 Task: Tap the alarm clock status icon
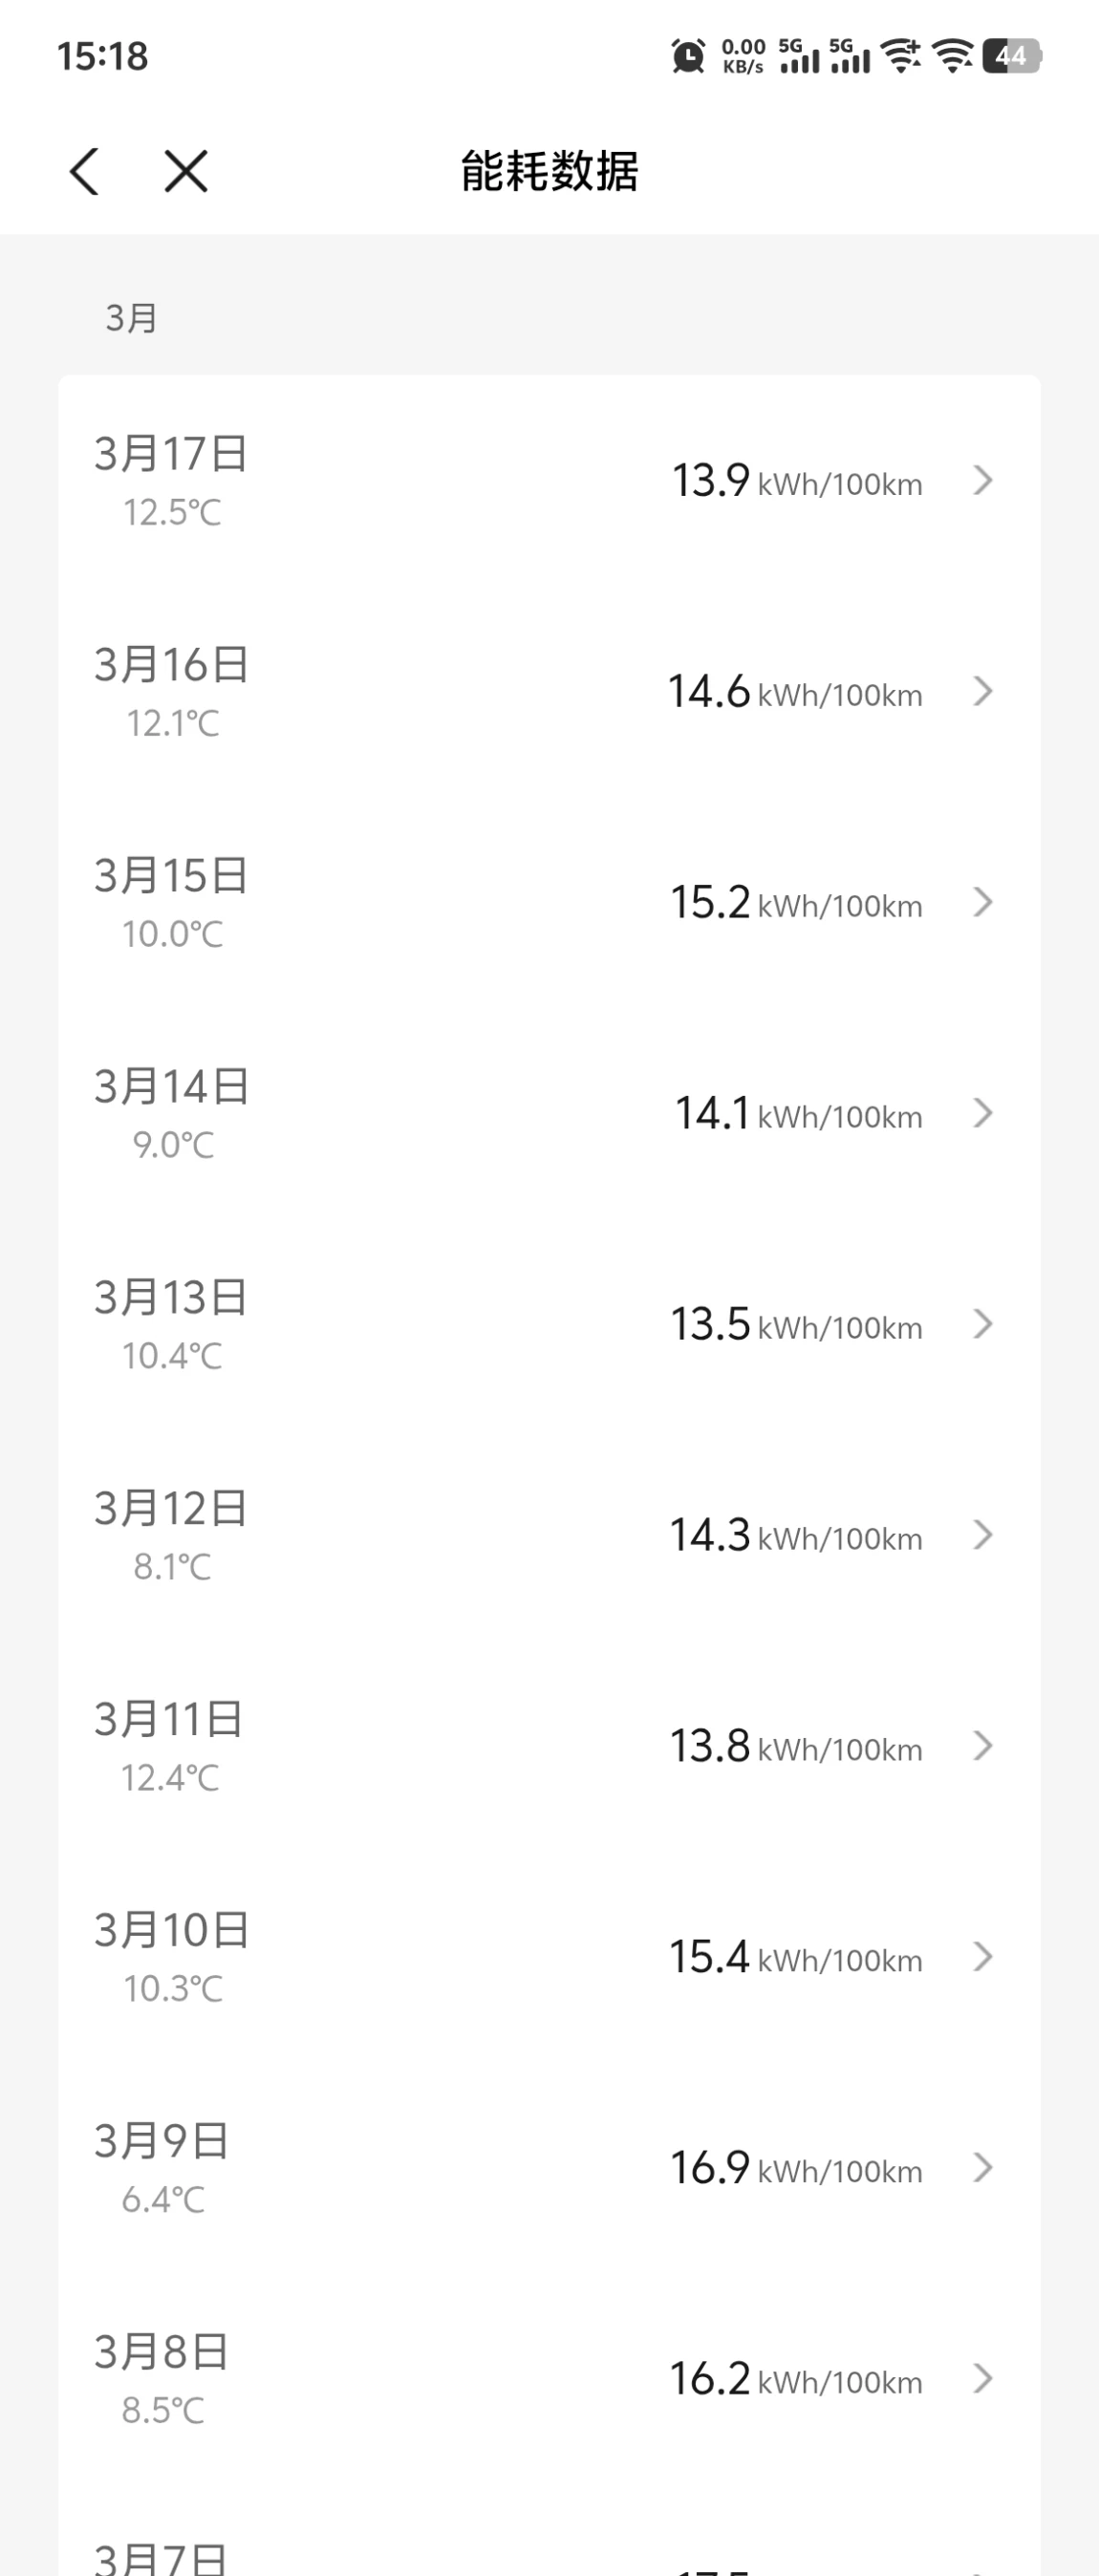coord(688,56)
